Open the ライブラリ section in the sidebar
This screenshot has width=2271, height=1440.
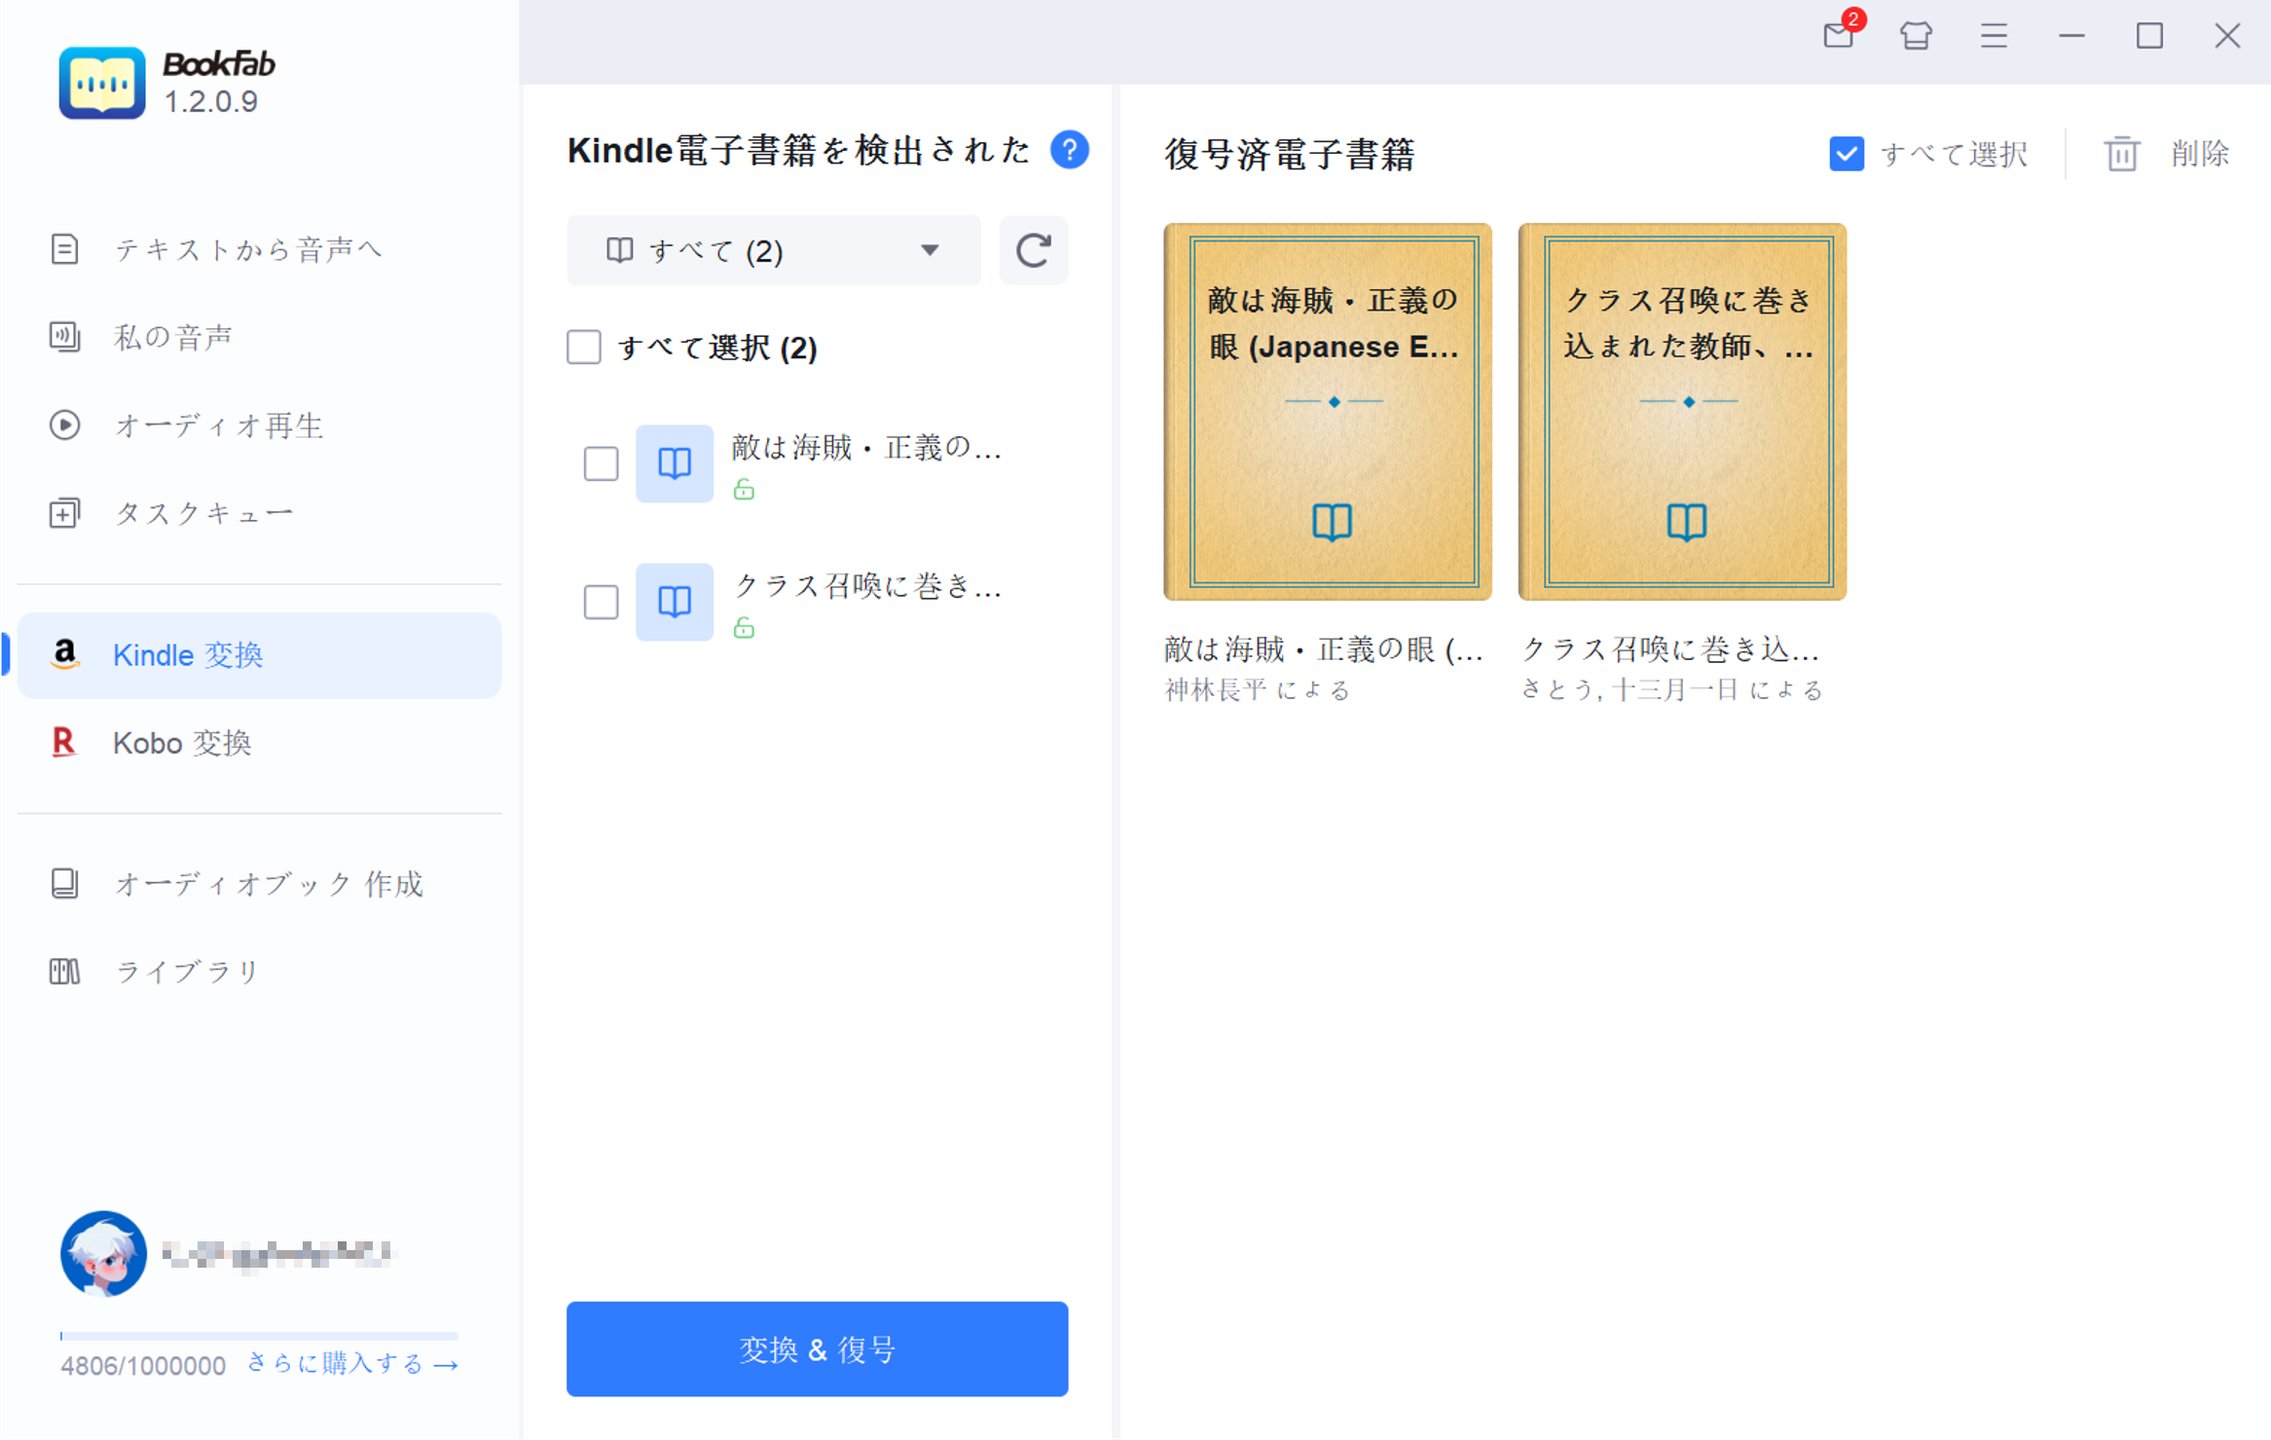[x=186, y=969]
